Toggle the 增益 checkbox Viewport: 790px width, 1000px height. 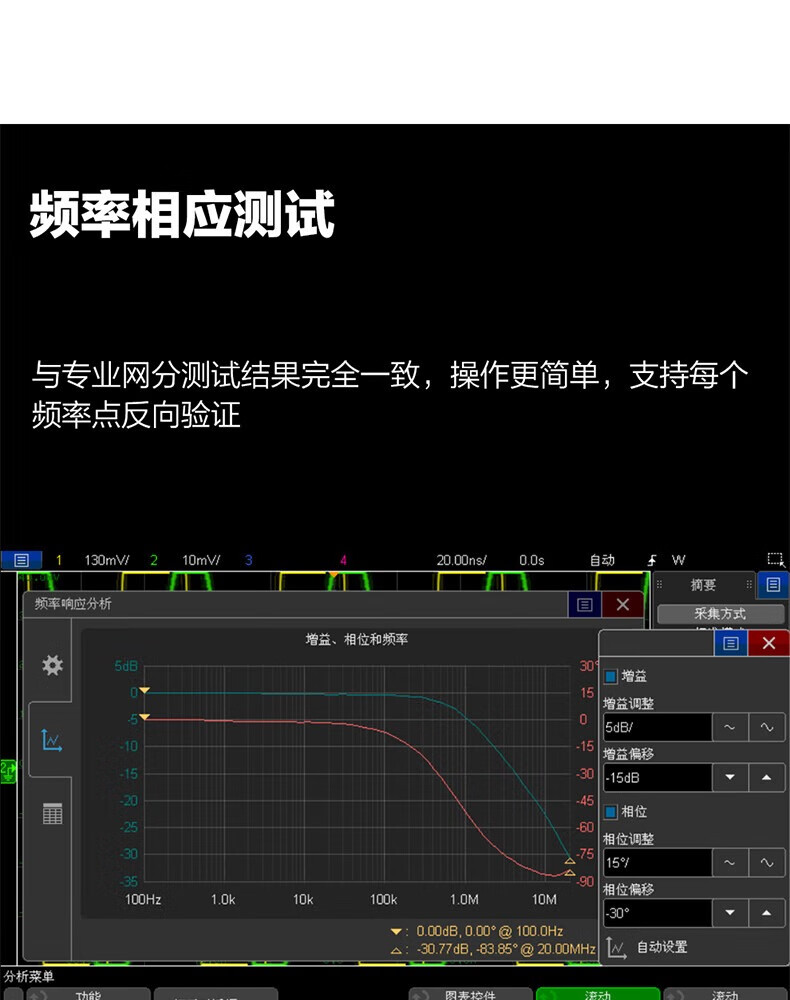click(x=611, y=676)
